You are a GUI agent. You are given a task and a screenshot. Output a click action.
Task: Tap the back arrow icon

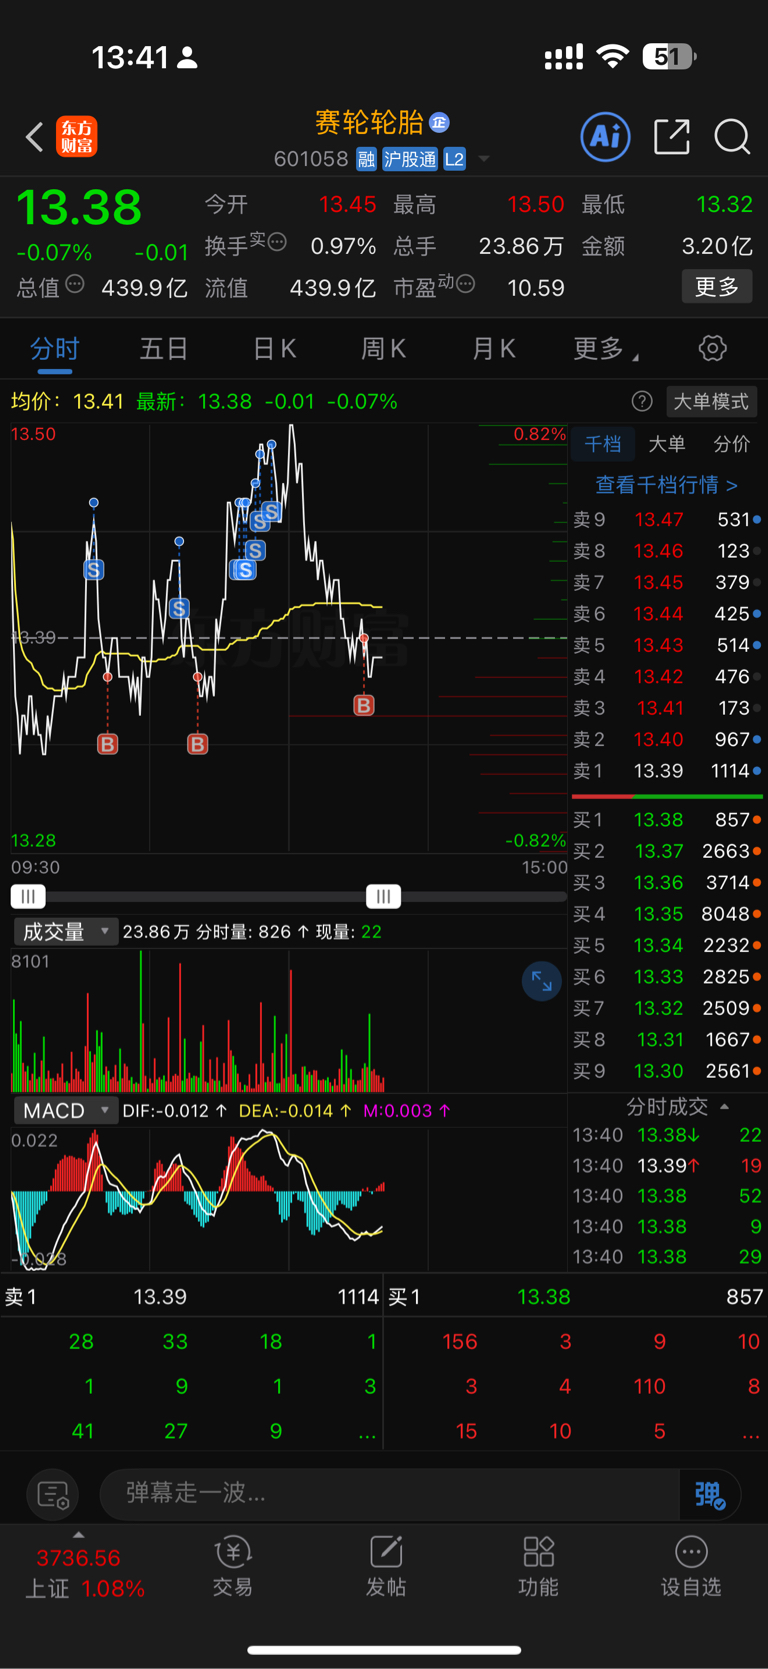tap(34, 137)
